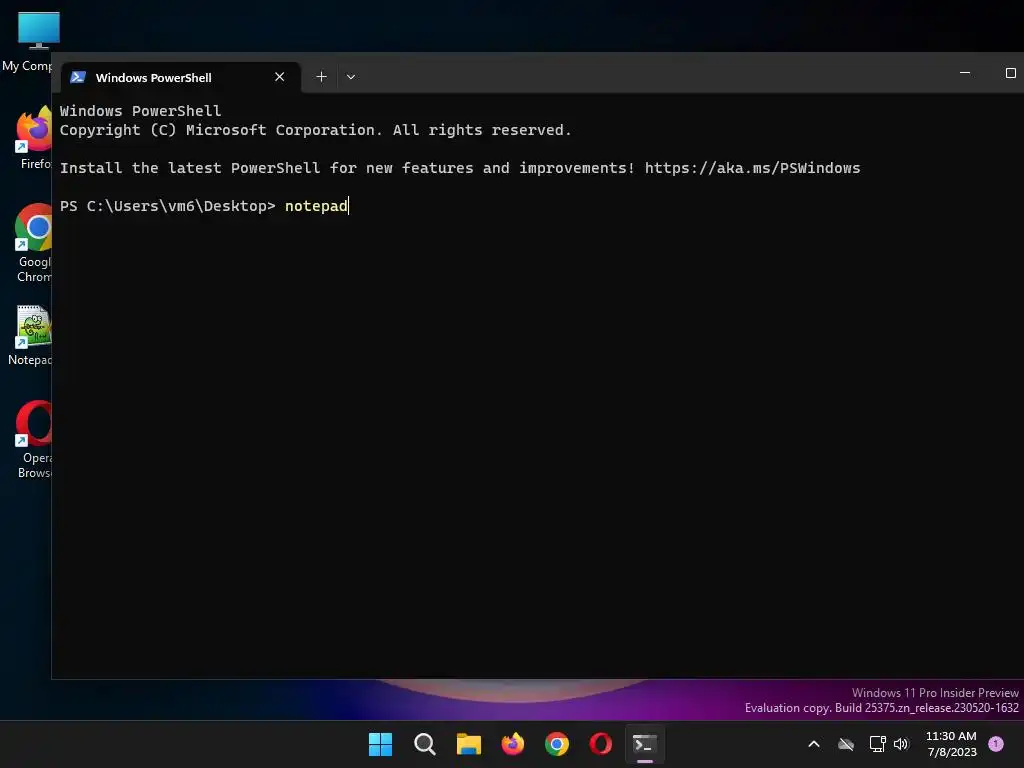Click the cloud sync tray icon
This screenshot has width=1024, height=768.
pos(846,744)
